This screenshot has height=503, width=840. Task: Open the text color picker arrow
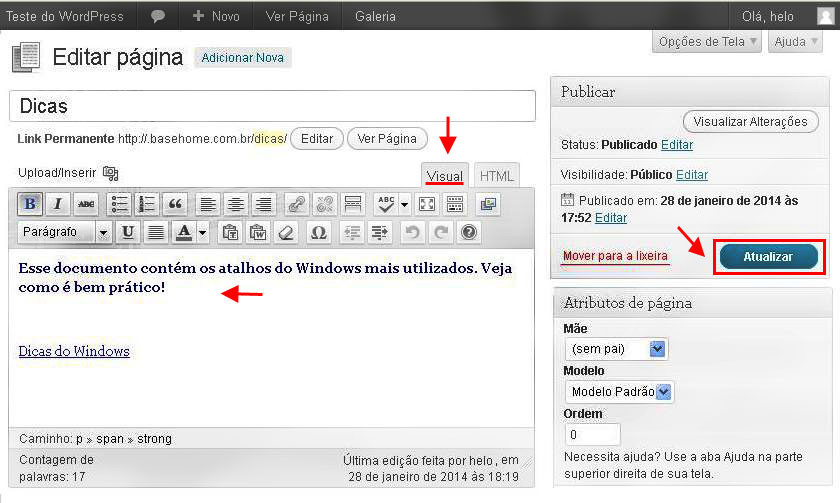pos(203,233)
